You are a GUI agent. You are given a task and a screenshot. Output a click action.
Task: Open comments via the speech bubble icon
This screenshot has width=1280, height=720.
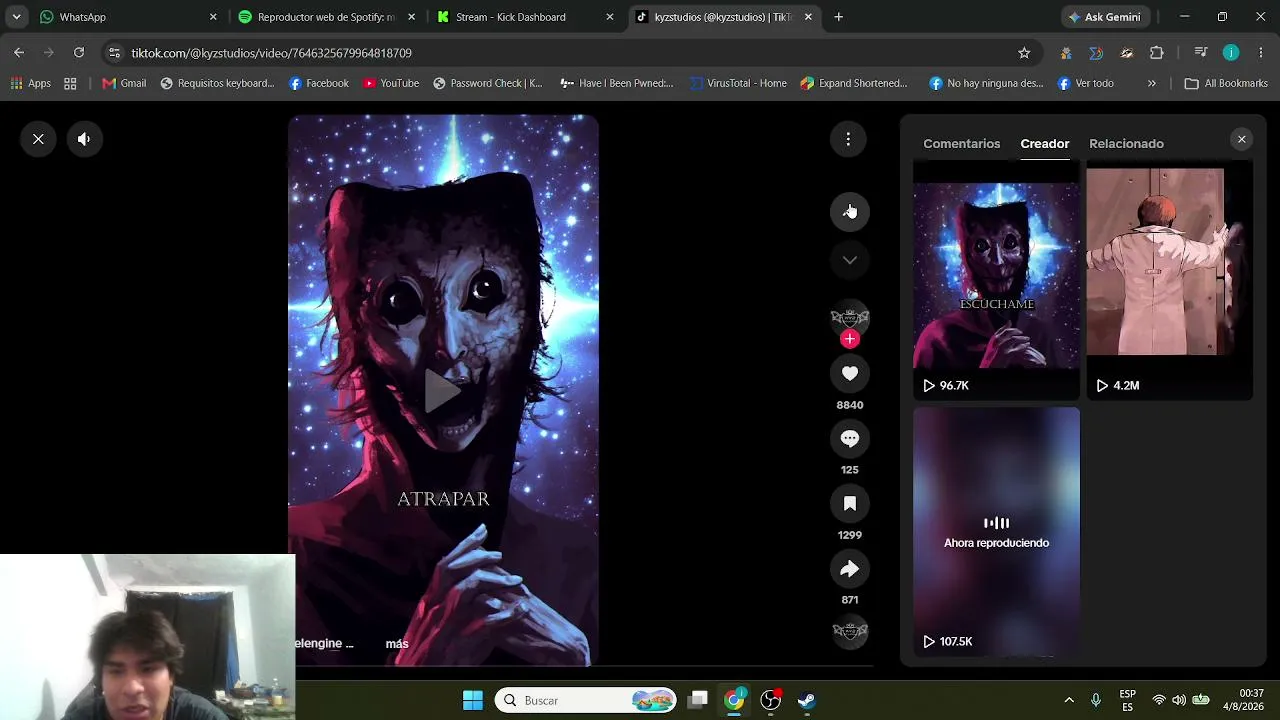coord(850,438)
